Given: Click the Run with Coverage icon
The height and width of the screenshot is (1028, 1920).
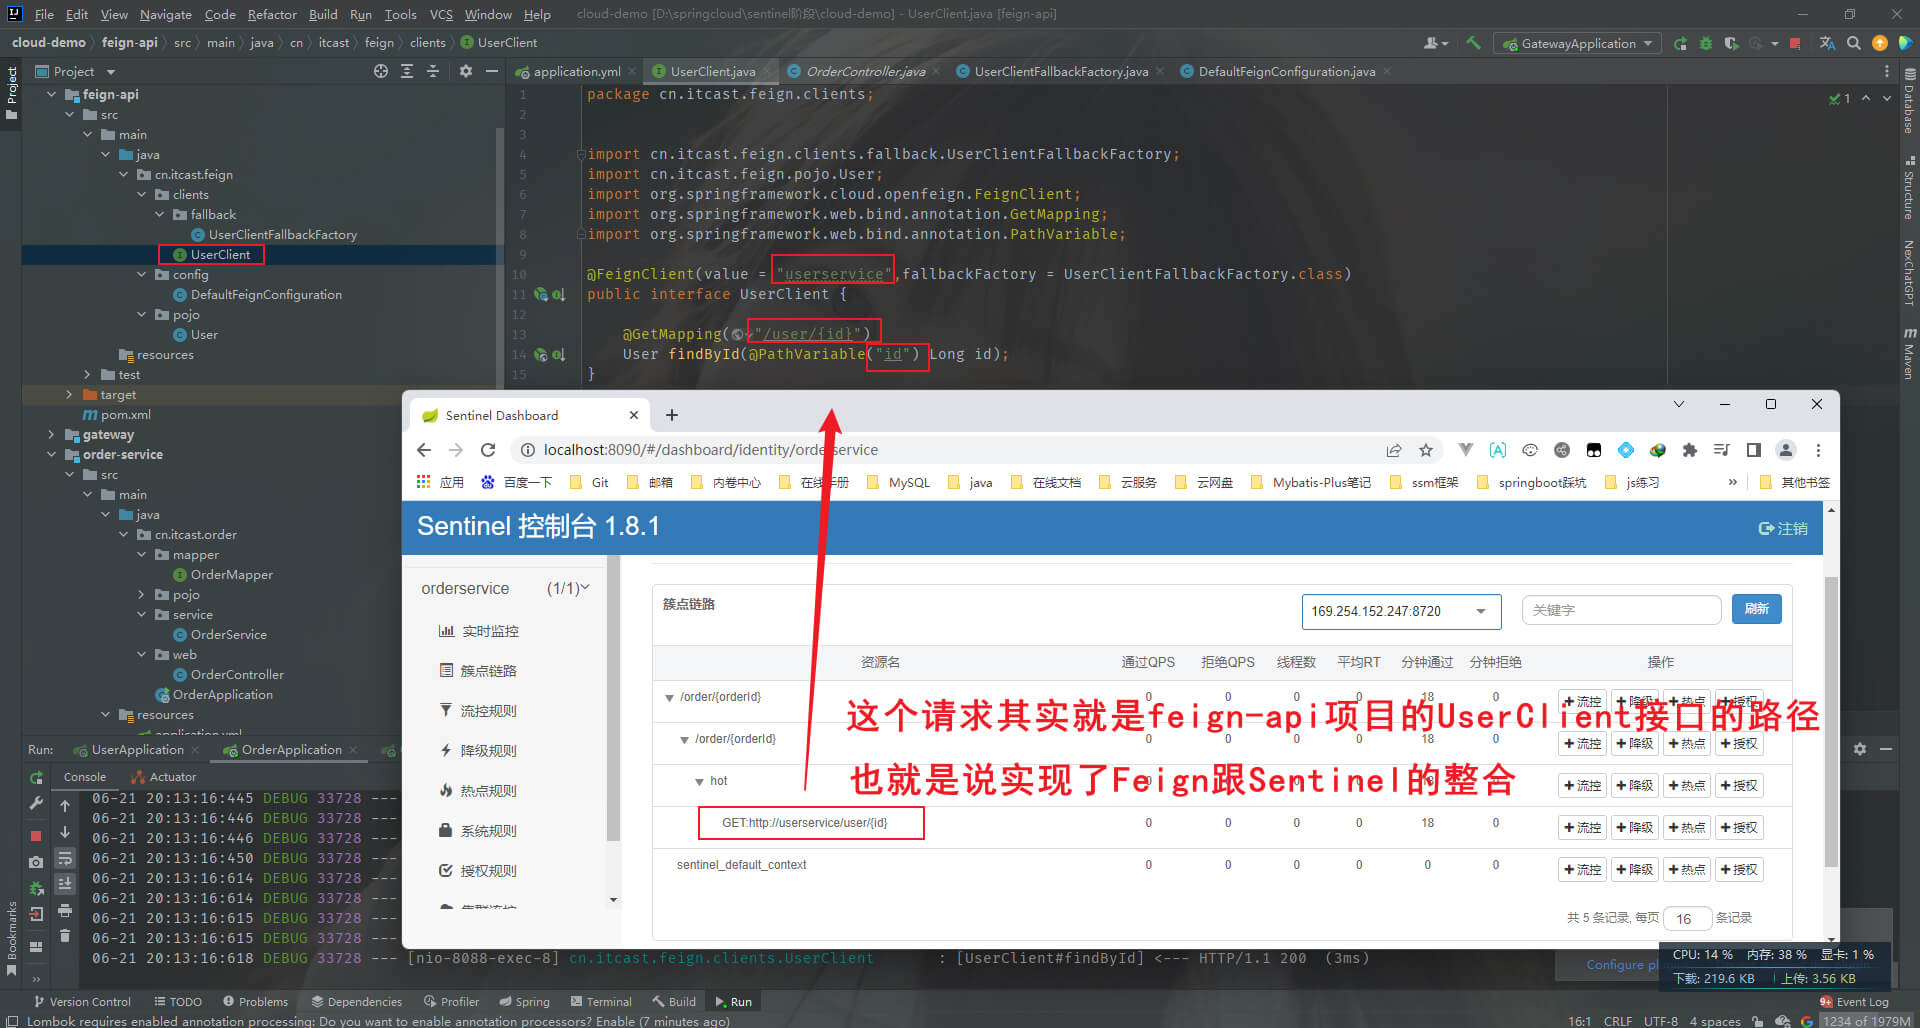Looking at the screenshot, I should 1731,43.
